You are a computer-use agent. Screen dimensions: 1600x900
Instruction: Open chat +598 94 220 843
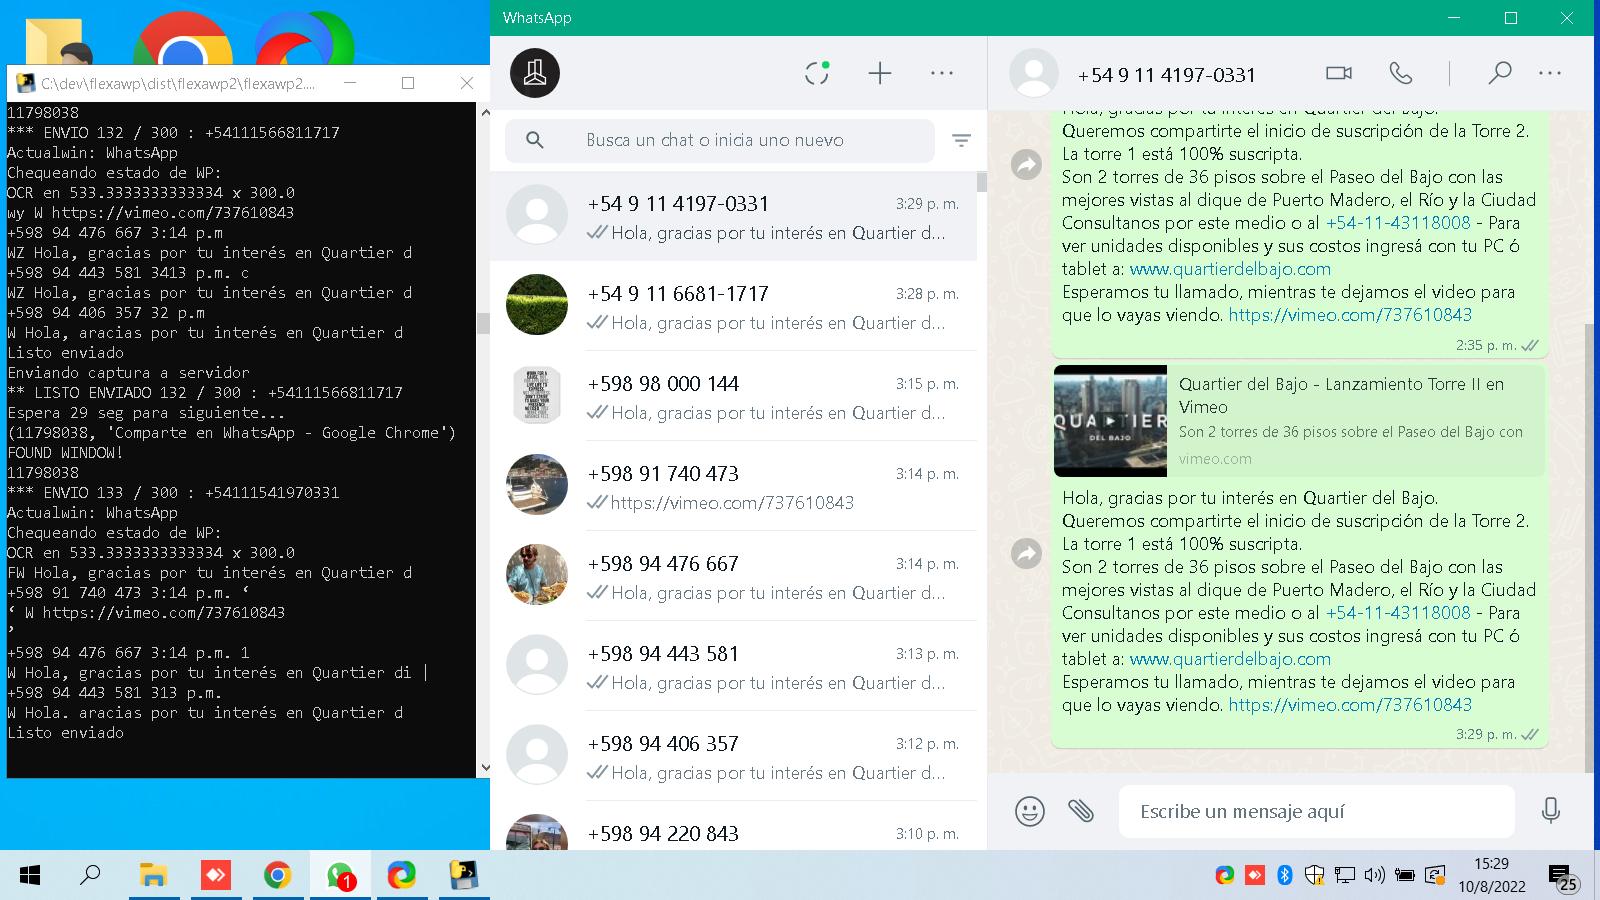[x=733, y=828]
